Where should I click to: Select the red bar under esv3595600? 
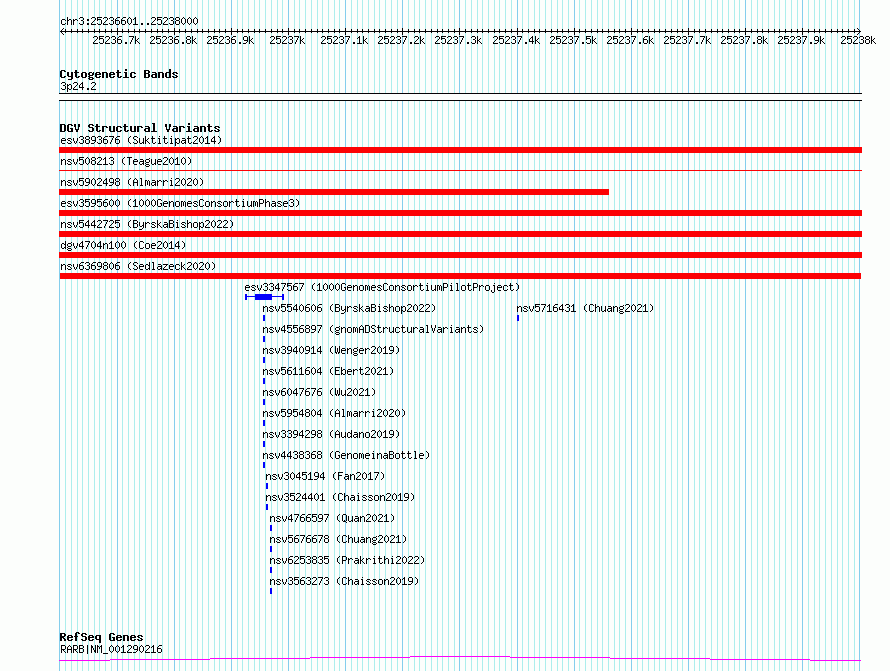(460, 213)
